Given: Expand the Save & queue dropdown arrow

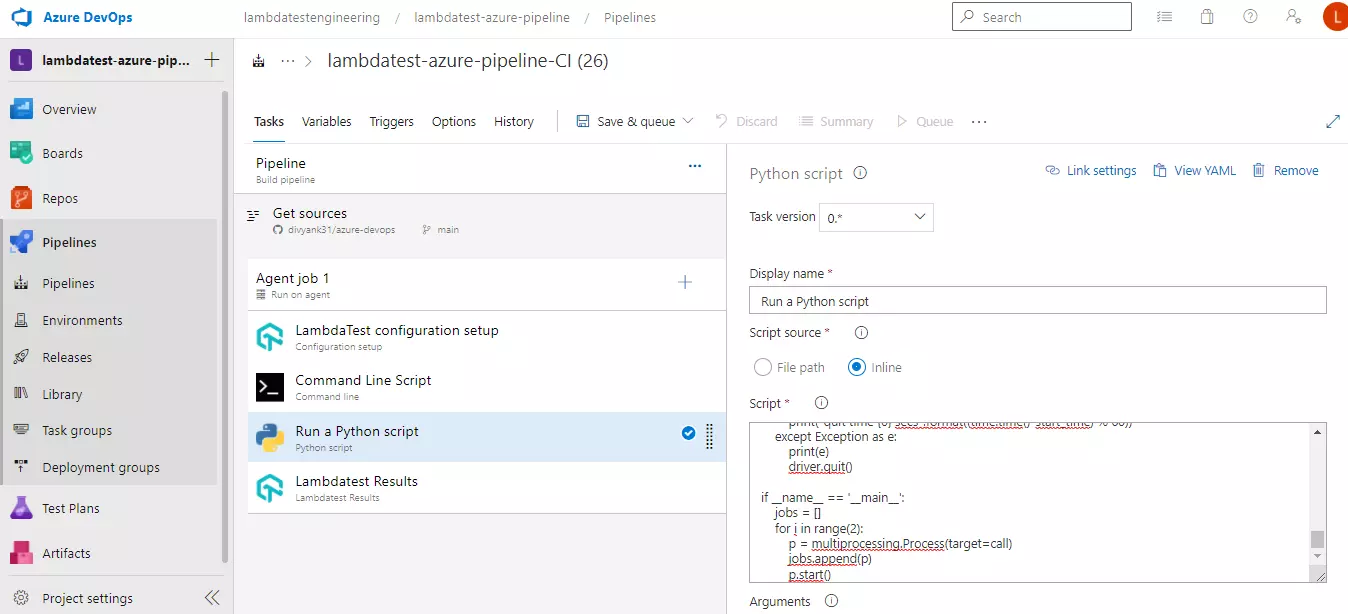Looking at the screenshot, I should pyautogui.click(x=689, y=120).
